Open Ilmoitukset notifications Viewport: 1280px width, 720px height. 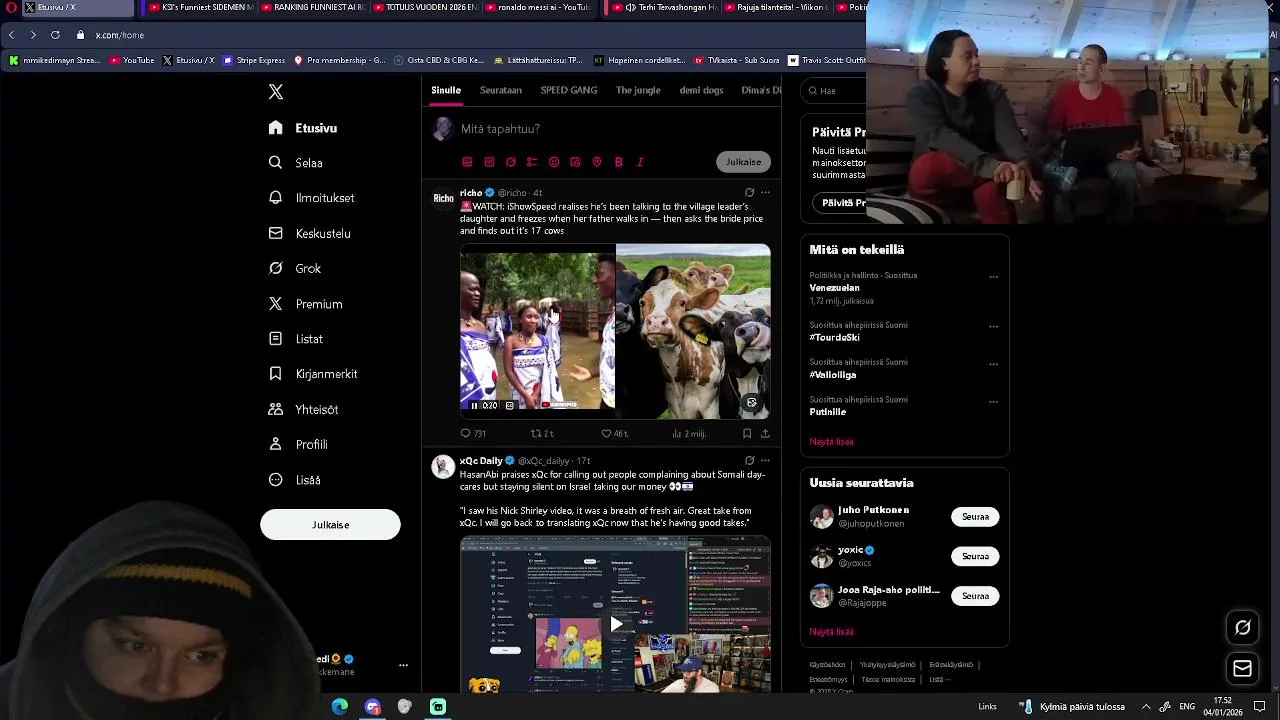point(312,198)
